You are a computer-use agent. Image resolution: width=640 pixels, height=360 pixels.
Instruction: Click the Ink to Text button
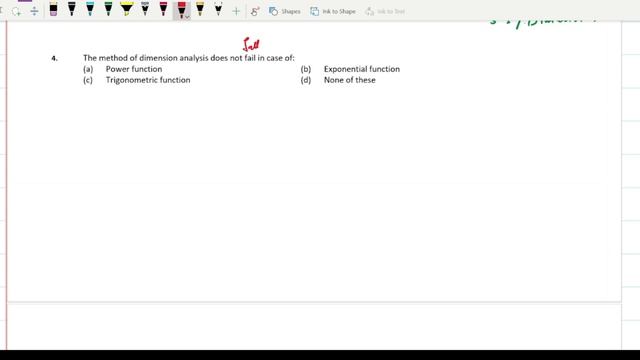[x=385, y=11]
